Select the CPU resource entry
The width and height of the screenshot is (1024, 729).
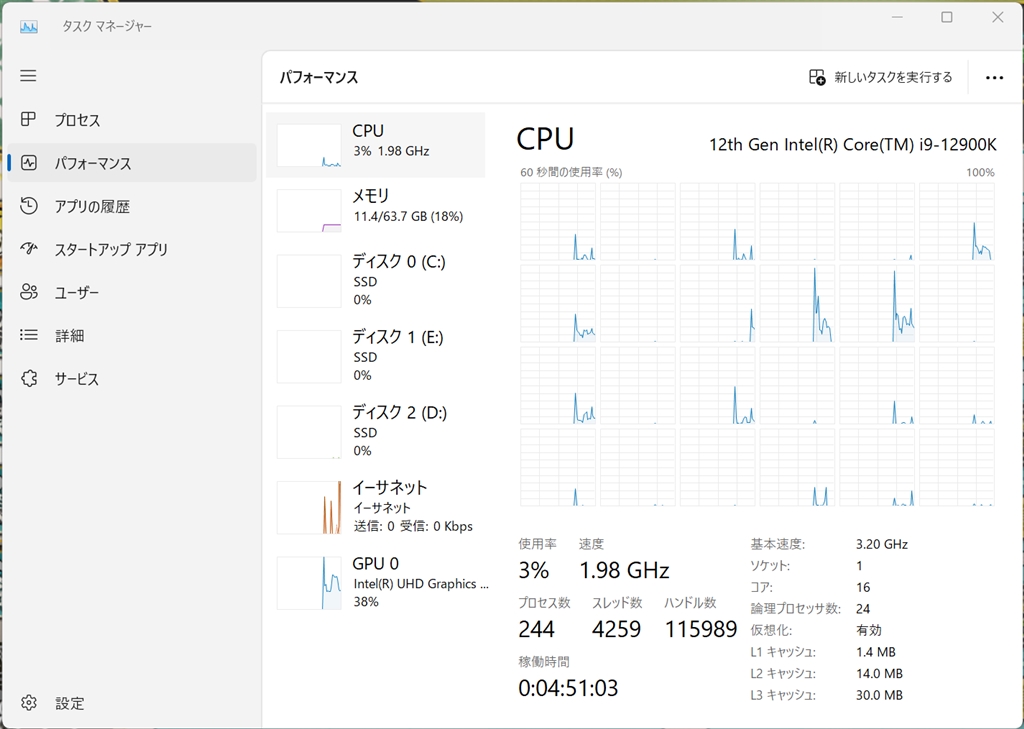click(x=376, y=145)
